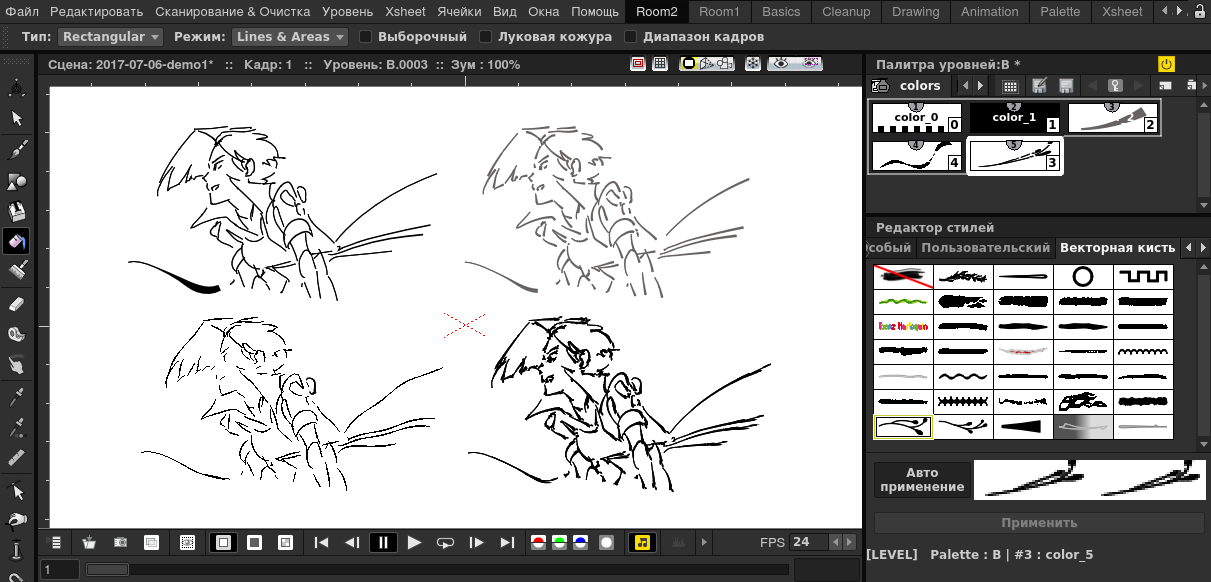Image resolution: width=1211 pixels, height=582 pixels.
Task: Select the Selection arrow tool
Action: [x=16, y=119]
